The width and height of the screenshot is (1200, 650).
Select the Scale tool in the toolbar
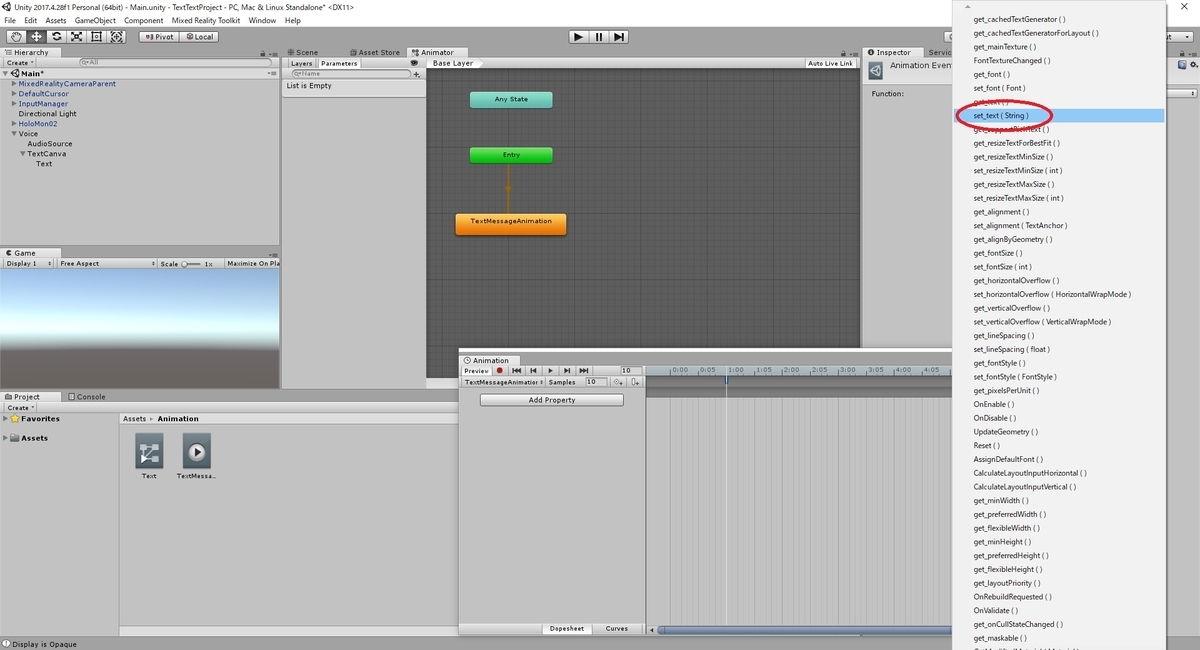click(x=76, y=36)
